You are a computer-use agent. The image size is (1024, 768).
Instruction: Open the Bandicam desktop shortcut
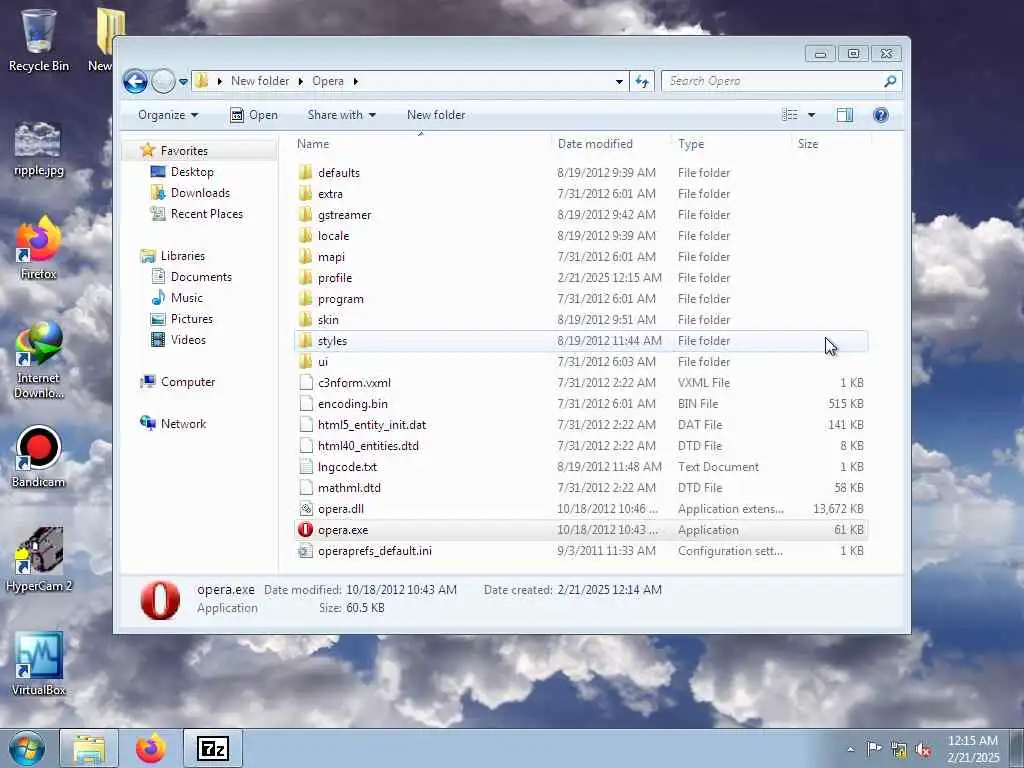tap(38, 457)
